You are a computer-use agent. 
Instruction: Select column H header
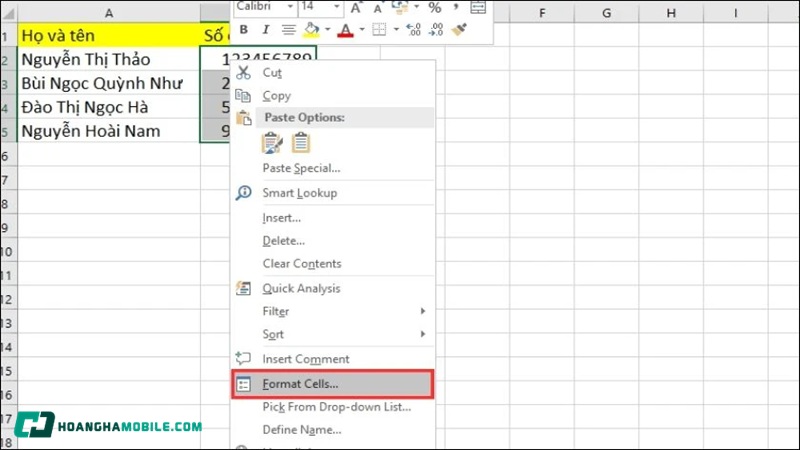[x=671, y=13]
